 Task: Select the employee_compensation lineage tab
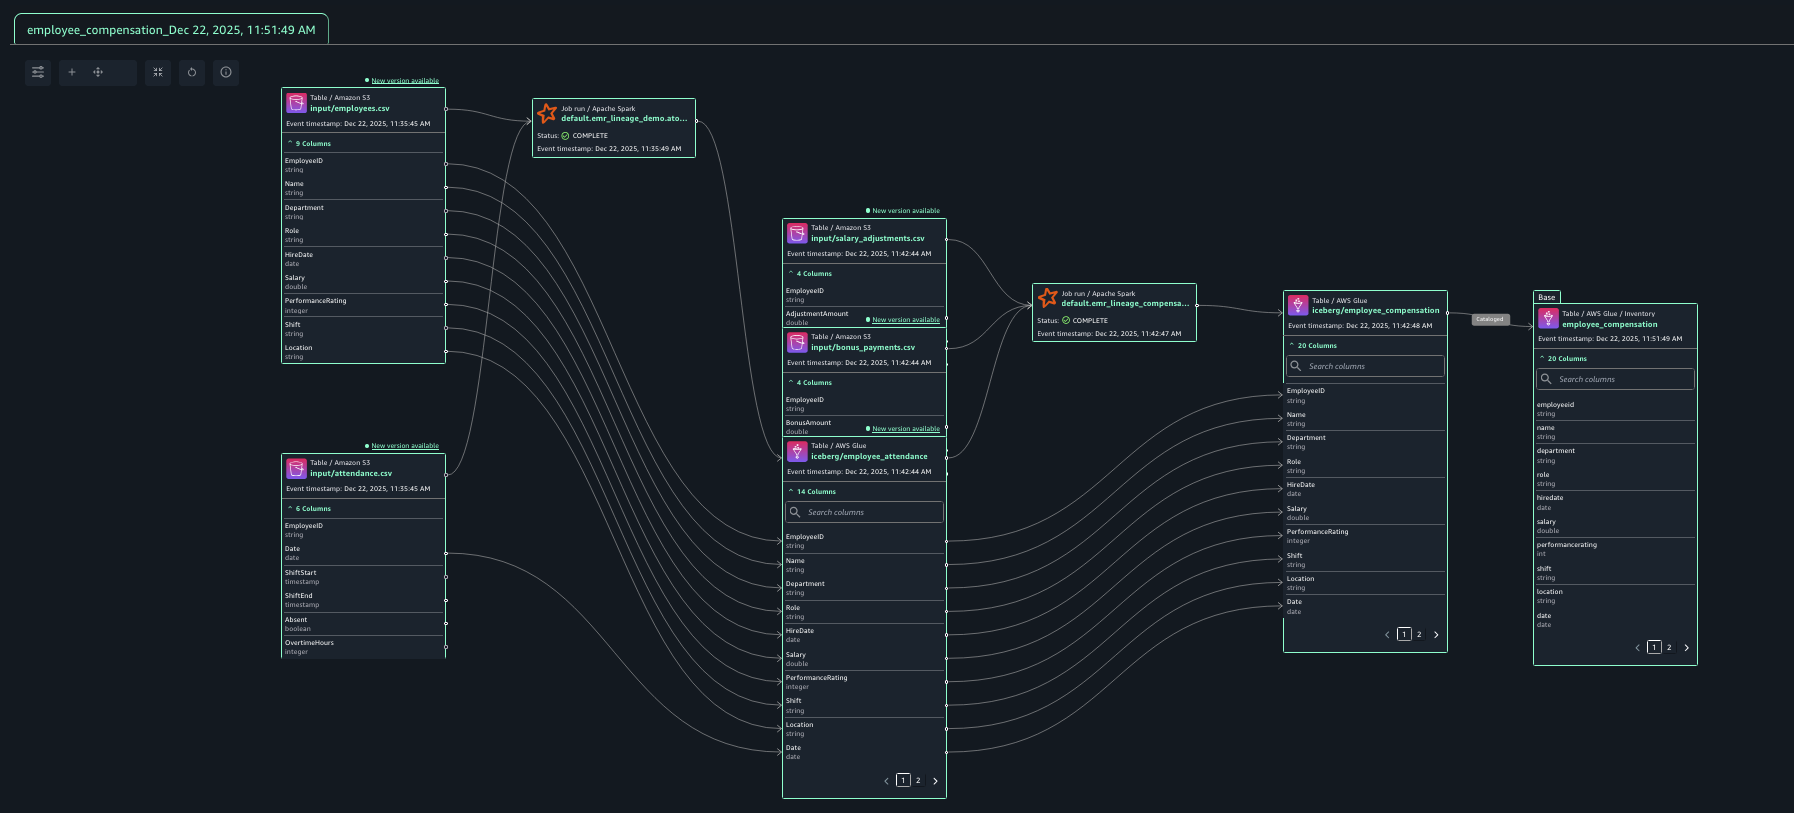coord(171,30)
